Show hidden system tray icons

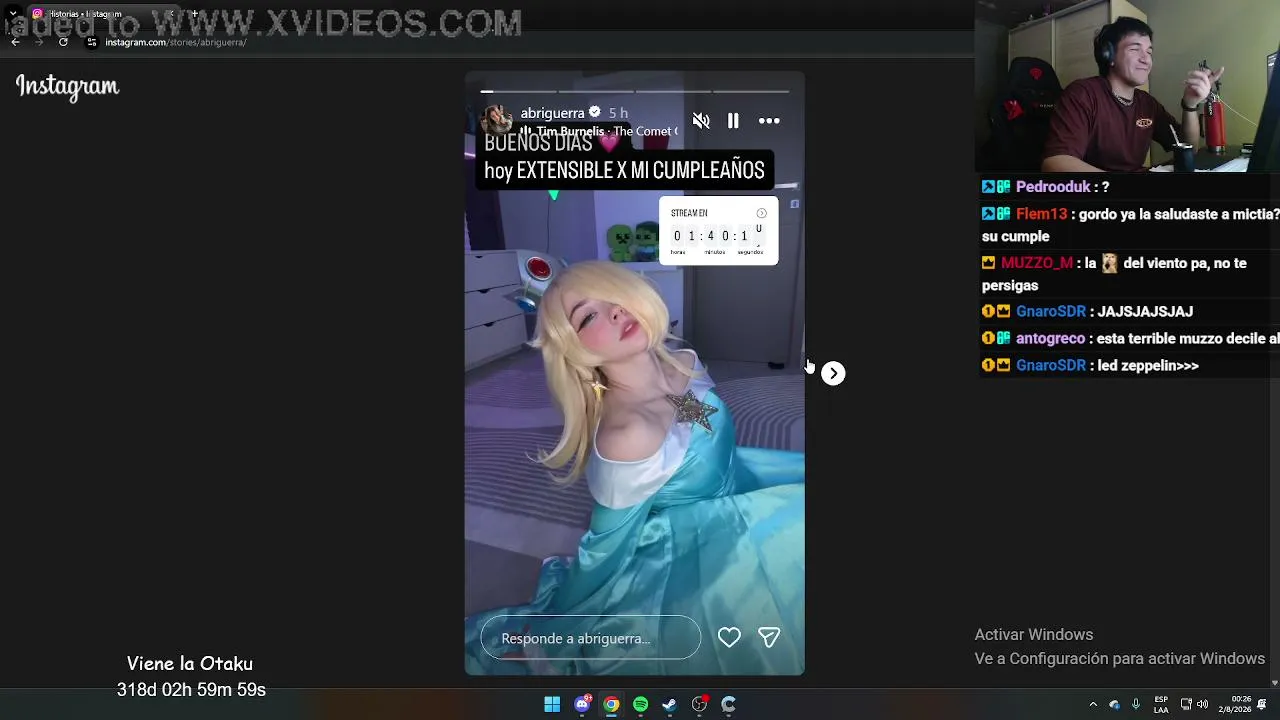pyautogui.click(x=1093, y=704)
